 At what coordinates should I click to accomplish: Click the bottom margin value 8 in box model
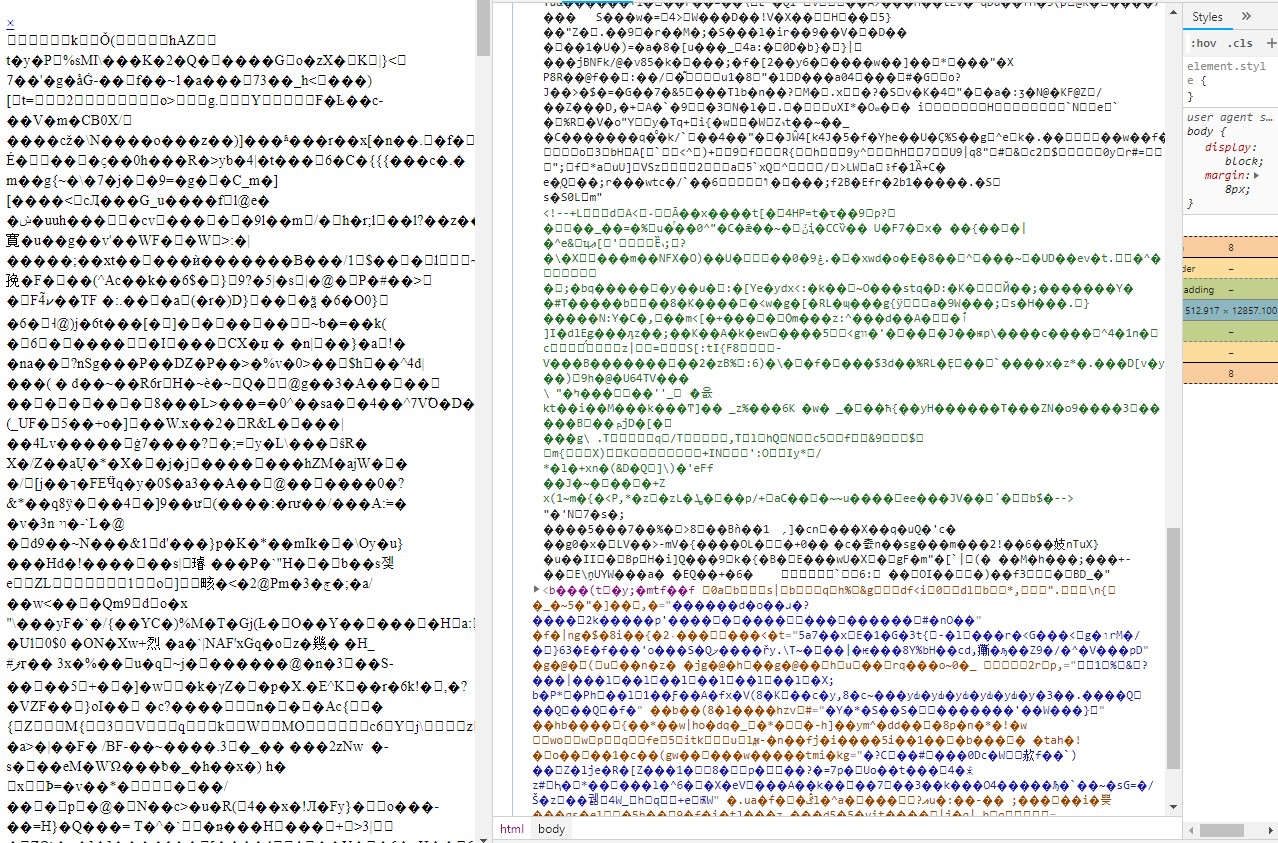coord(1230,373)
